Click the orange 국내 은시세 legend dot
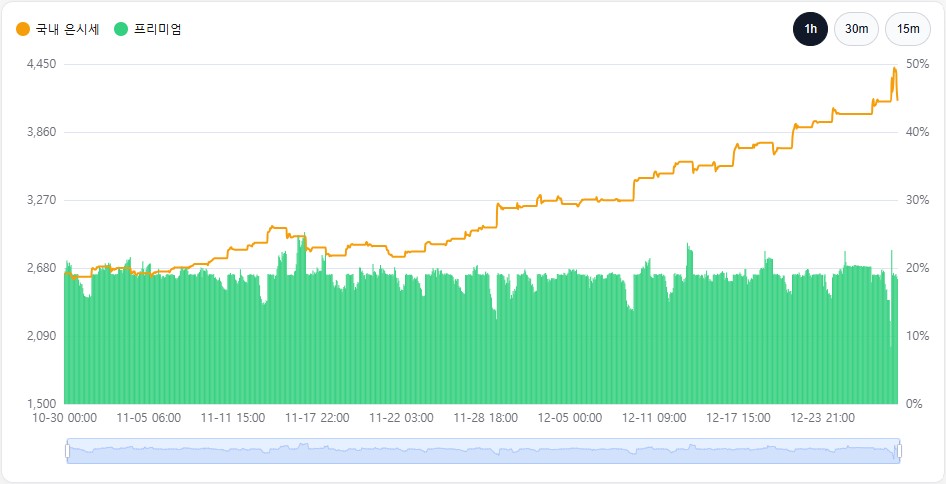Viewport: 946px width, 484px height. coord(23,29)
